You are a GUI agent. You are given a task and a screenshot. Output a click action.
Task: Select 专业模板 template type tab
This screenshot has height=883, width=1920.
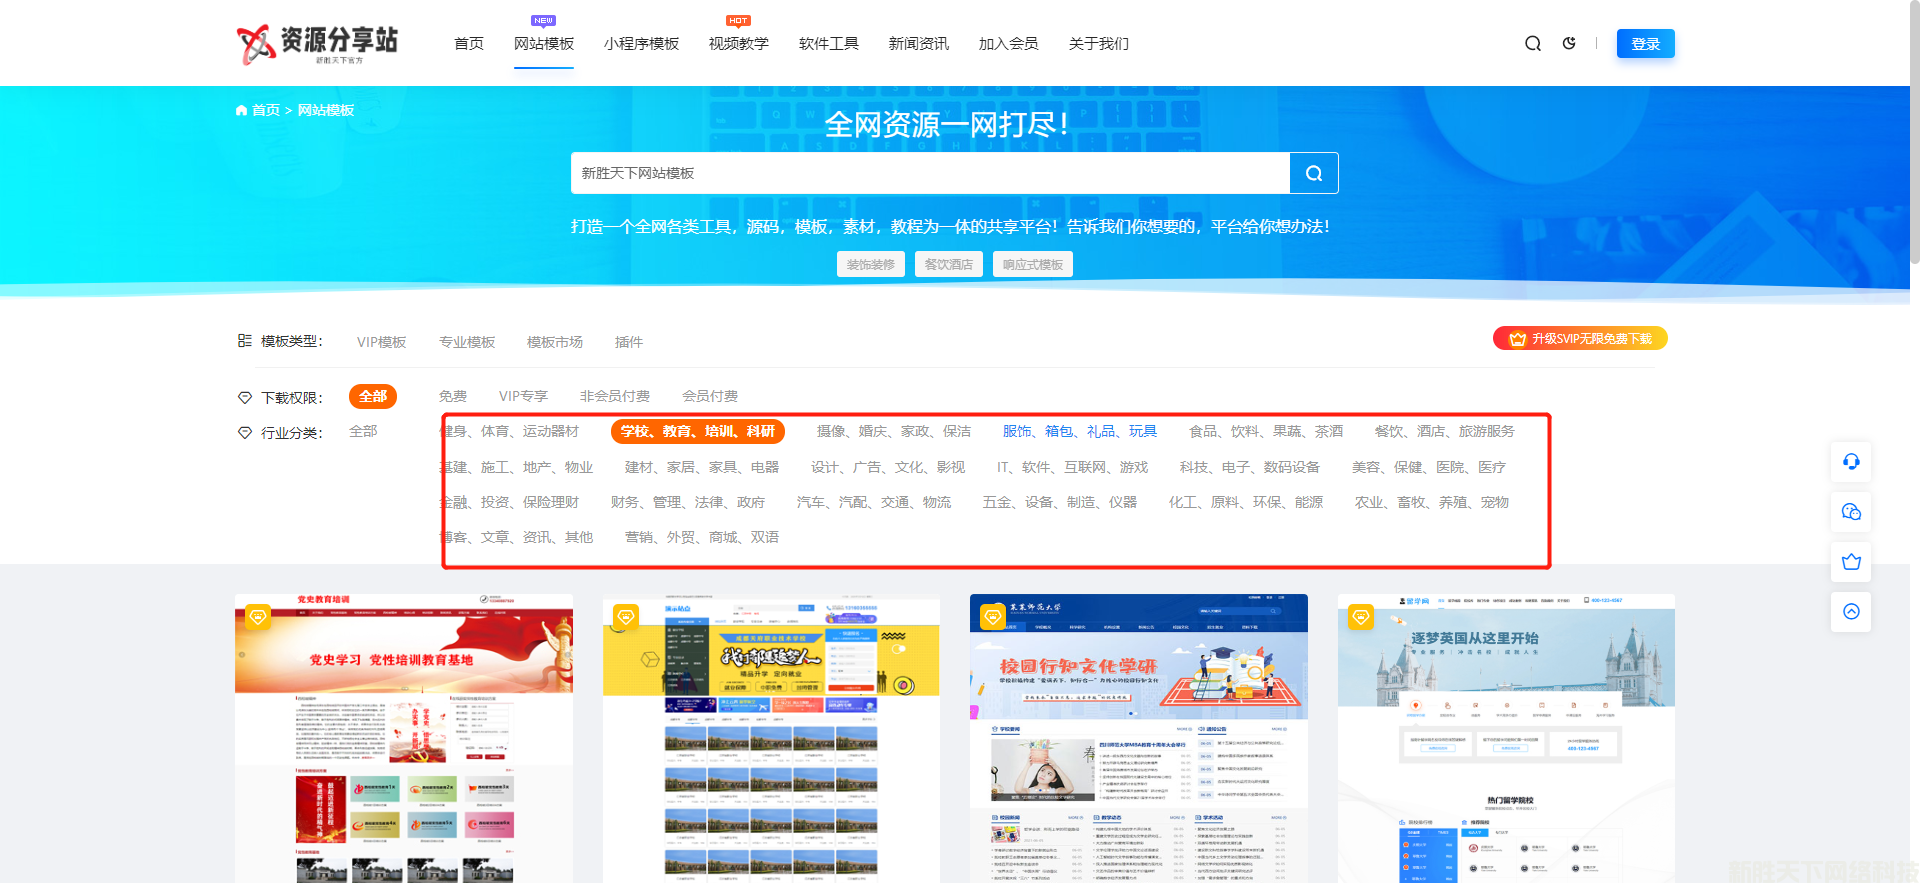tap(467, 342)
